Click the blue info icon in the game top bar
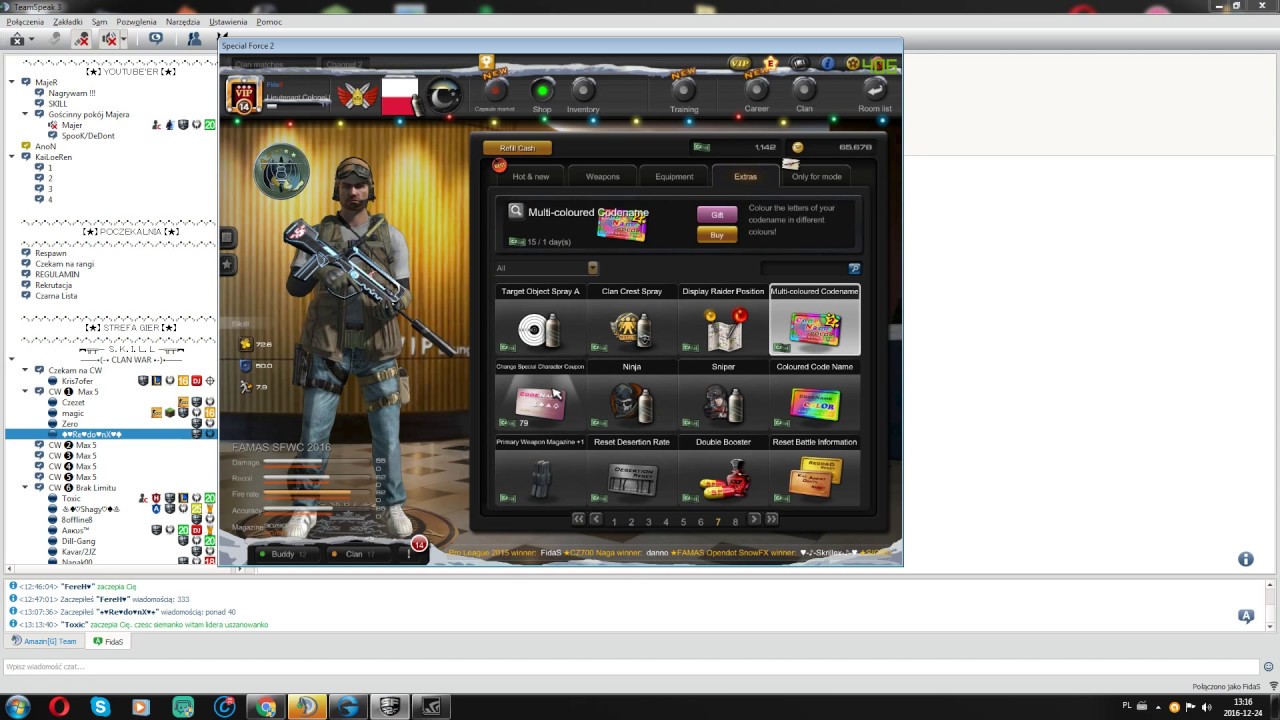Image resolution: width=1280 pixels, height=720 pixels. [828, 63]
